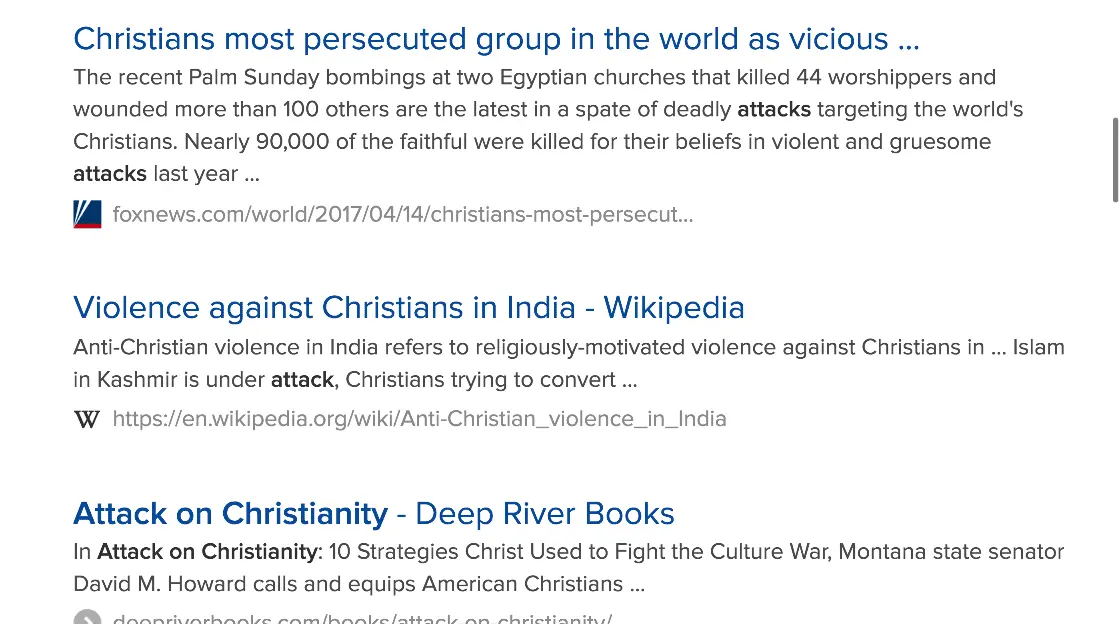Click the deepriverbooks.com result URL
Viewport: 1120px width, 624px height.
362,619
